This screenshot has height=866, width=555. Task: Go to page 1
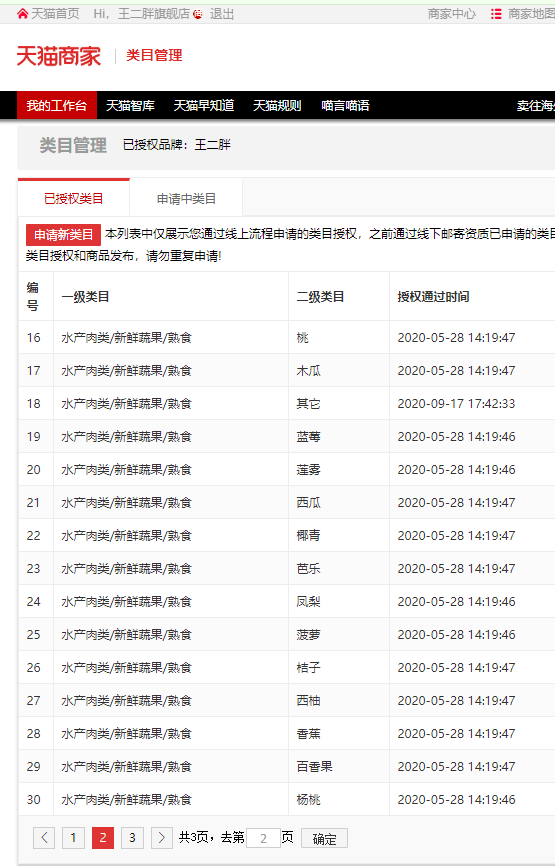tap(73, 838)
